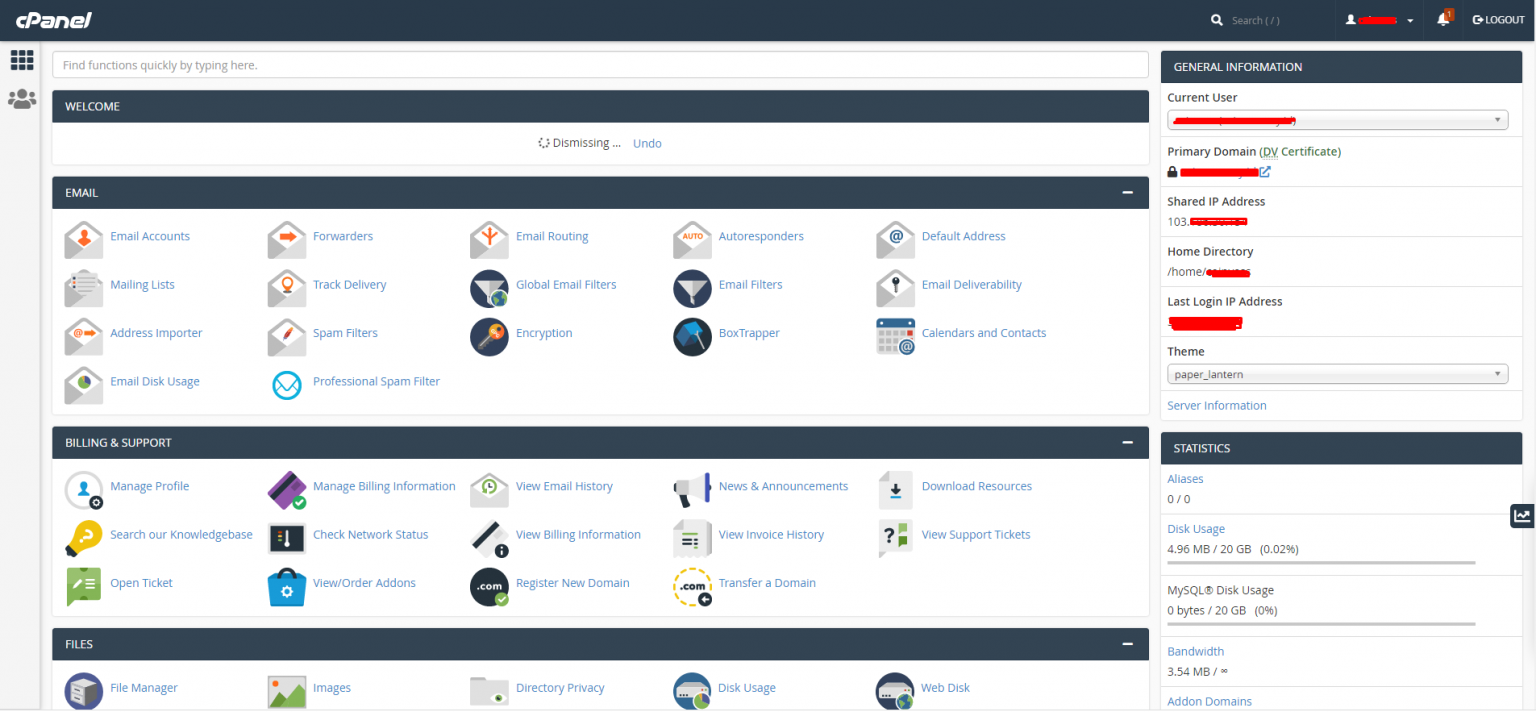The width and height of the screenshot is (1536, 712).
Task: Select the Forwarders icon
Action: coord(287,240)
